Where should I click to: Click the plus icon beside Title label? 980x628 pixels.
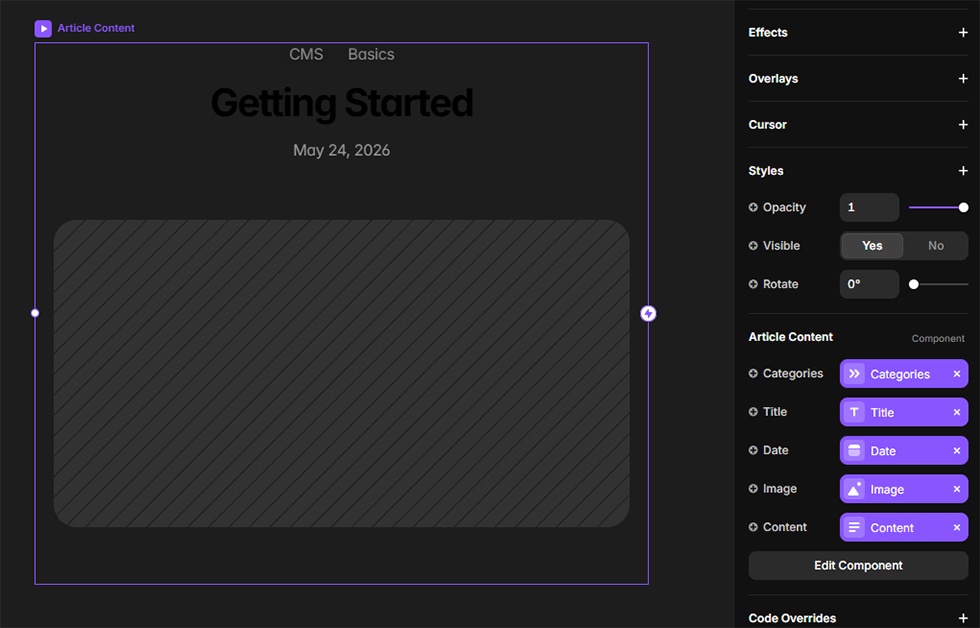tap(753, 412)
